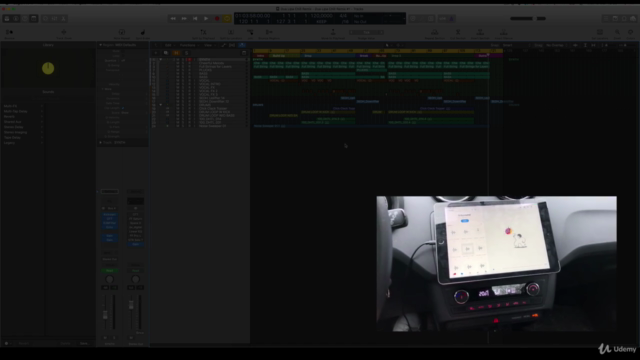Click the Note Repeat toolbar icon

[x=122, y=33]
